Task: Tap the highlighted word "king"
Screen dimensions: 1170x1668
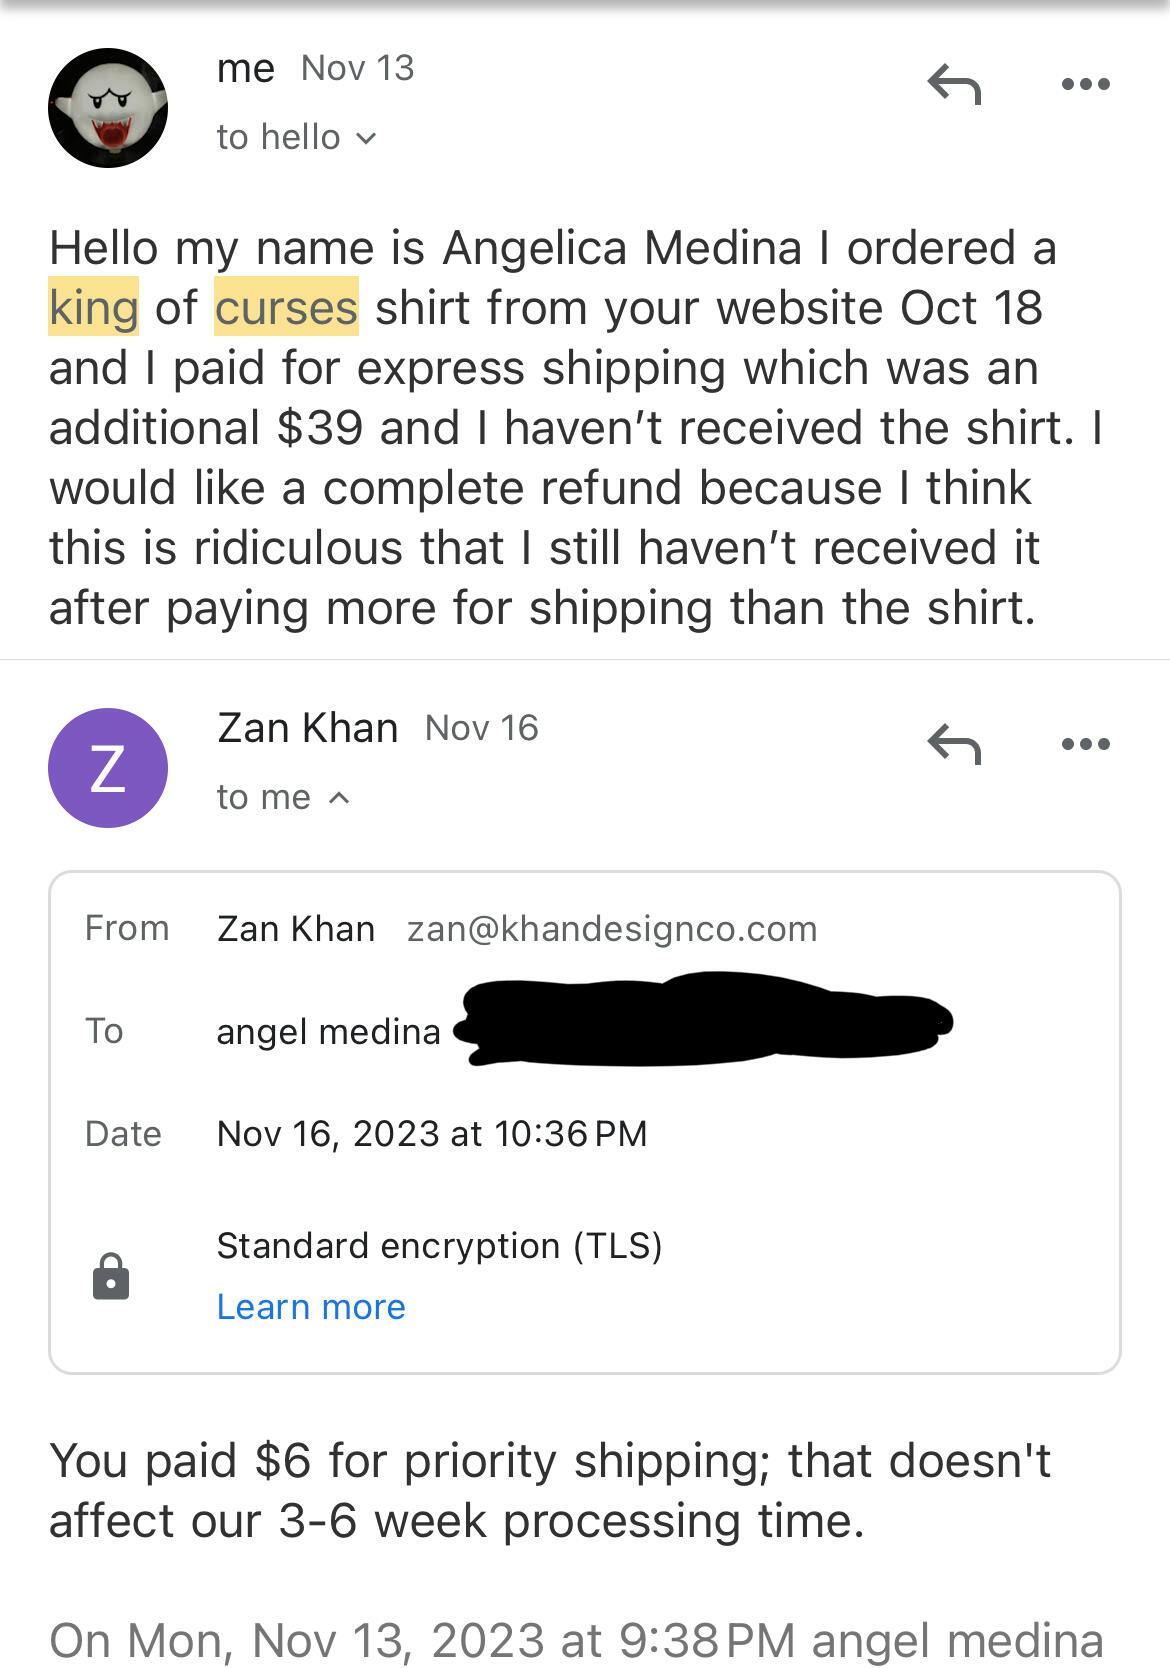Action: click(94, 307)
